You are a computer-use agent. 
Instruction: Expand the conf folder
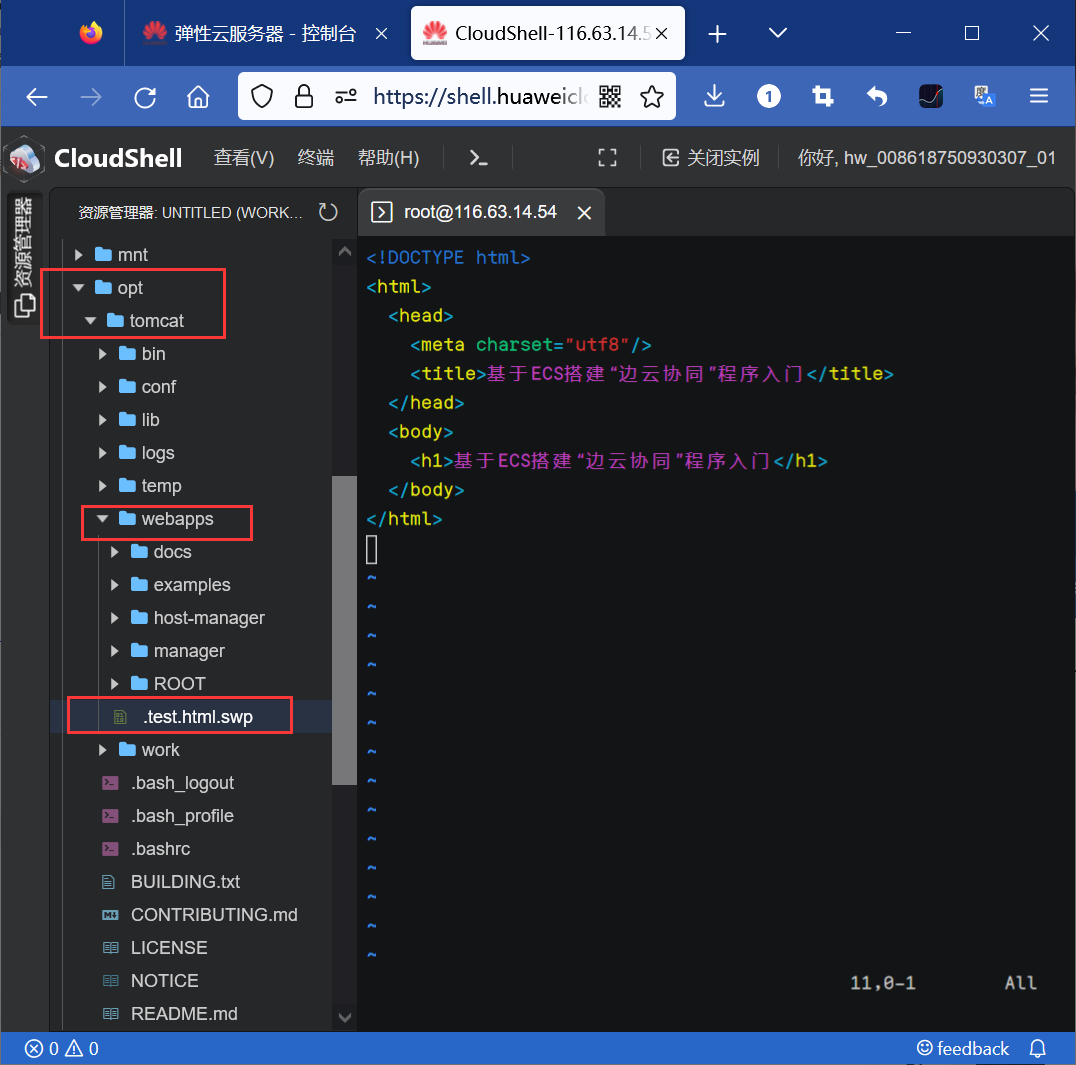coord(158,387)
